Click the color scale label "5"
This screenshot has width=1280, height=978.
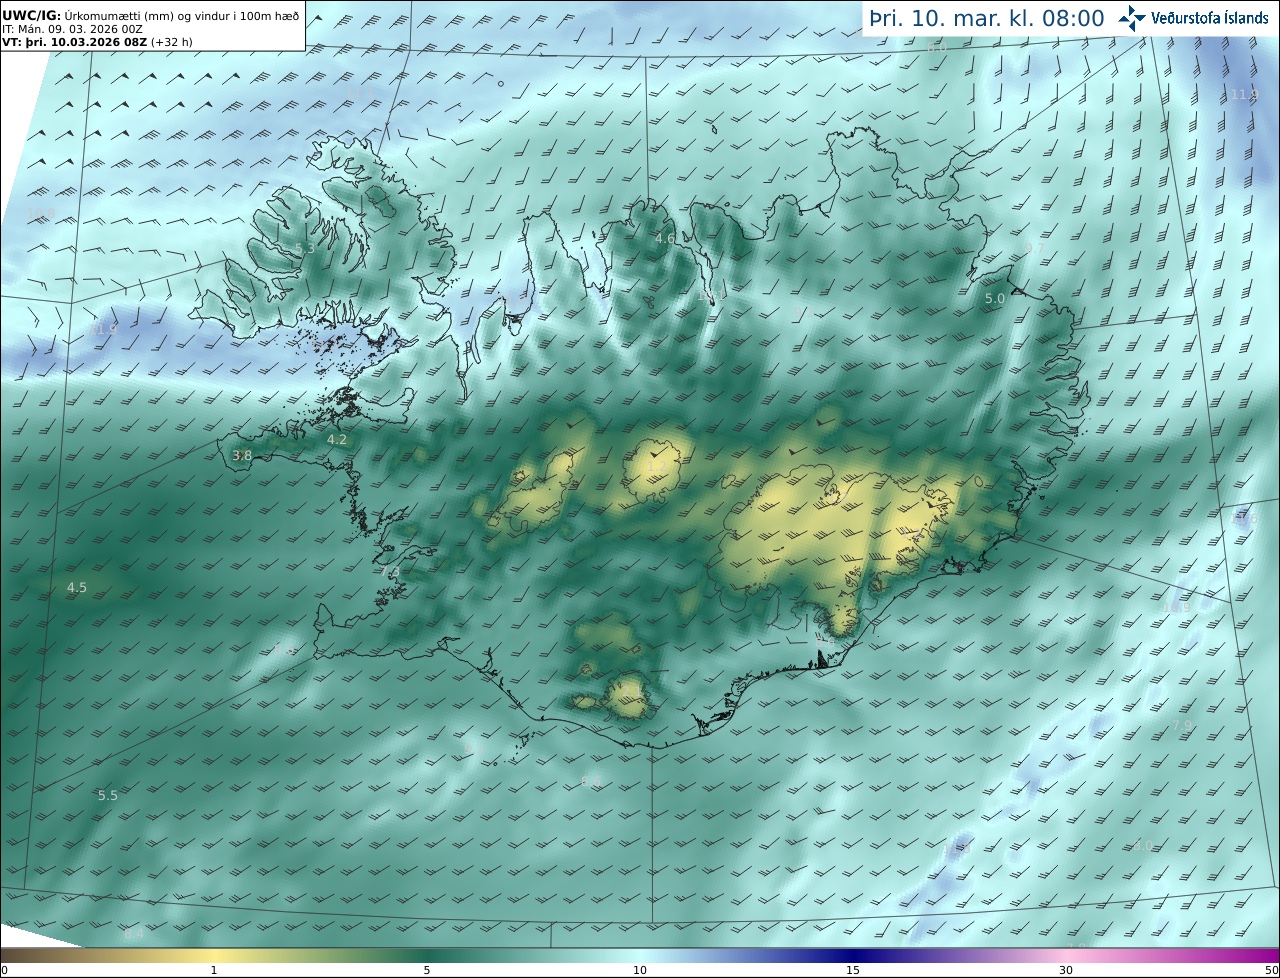[x=427, y=970]
